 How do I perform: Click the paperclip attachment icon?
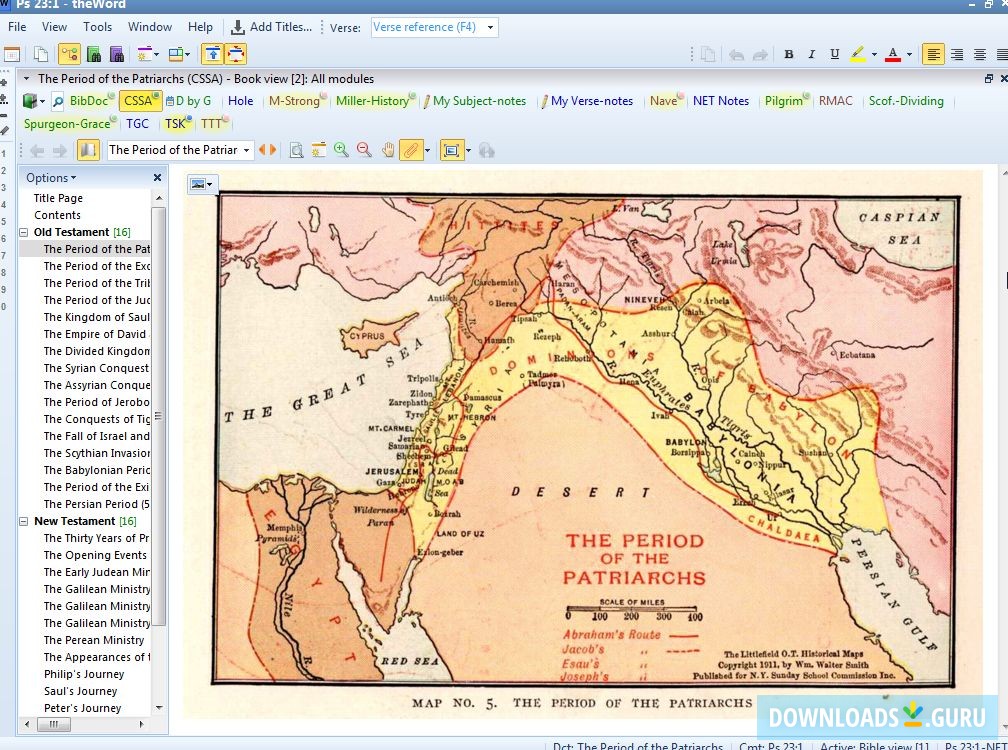pos(410,150)
